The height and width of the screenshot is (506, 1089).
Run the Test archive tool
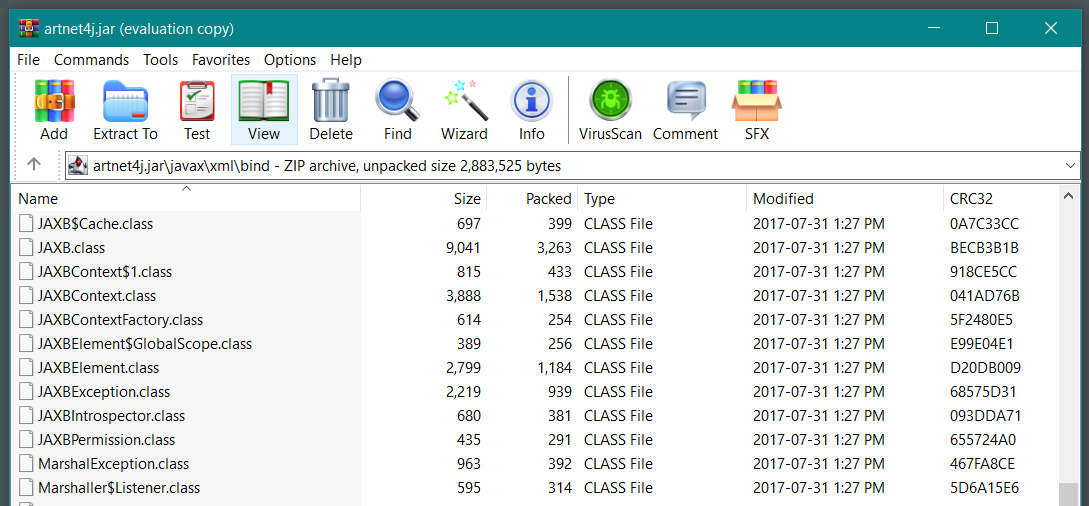point(197,110)
